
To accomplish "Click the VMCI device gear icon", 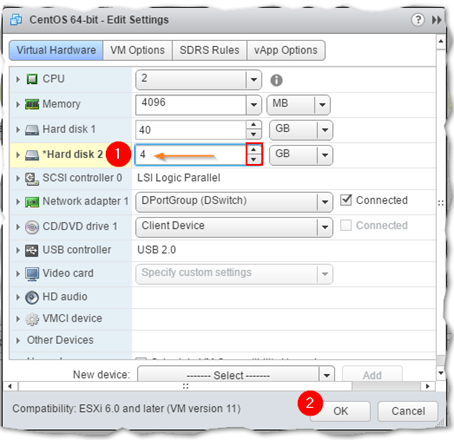I will coord(32,319).
